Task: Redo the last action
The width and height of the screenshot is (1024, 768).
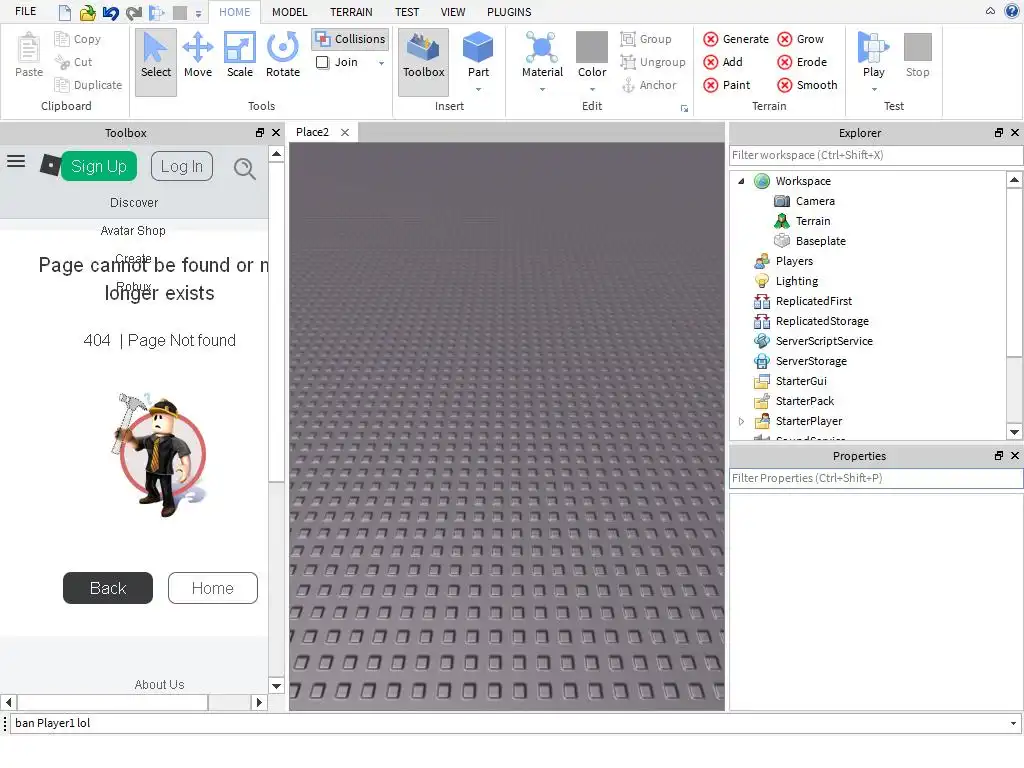Action: [134, 12]
